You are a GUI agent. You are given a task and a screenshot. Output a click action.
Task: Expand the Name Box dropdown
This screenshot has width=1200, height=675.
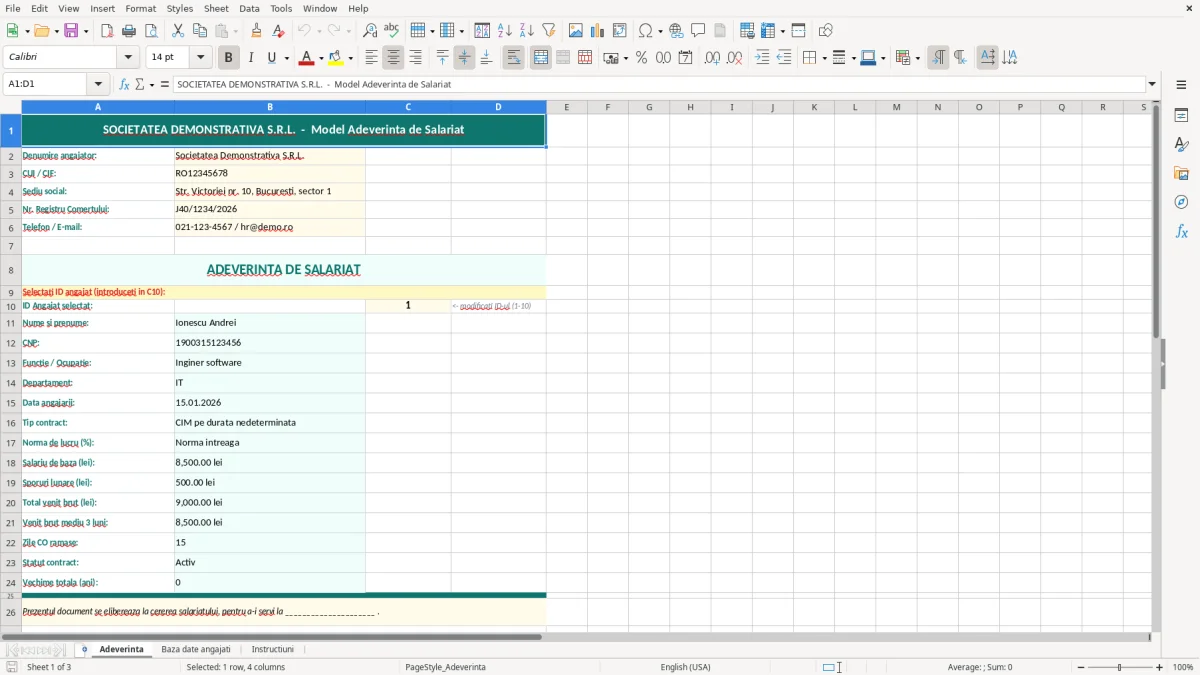point(98,85)
